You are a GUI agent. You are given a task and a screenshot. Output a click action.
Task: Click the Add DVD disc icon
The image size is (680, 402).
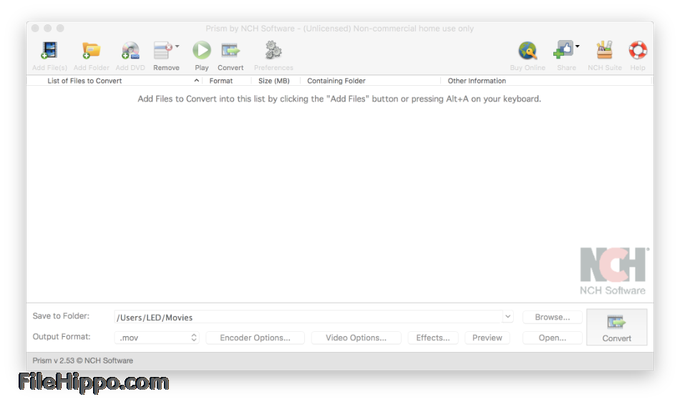pos(130,50)
